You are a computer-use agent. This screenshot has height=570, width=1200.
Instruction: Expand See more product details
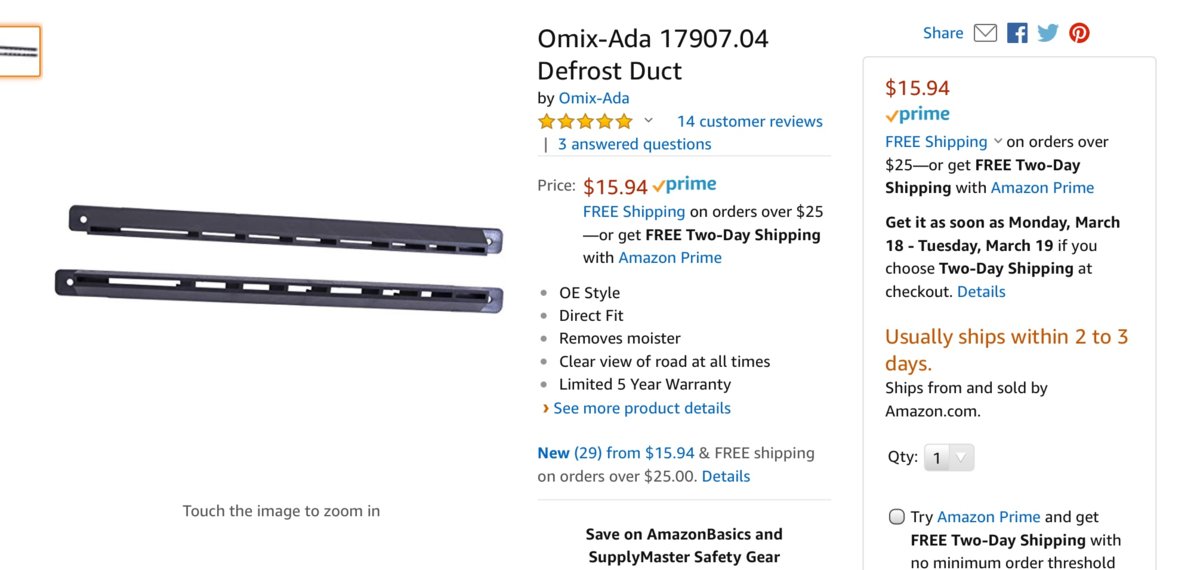tap(641, 408)
